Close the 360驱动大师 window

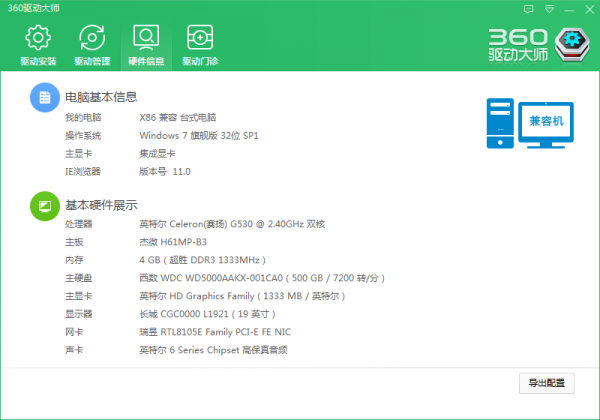click(590, 10)
